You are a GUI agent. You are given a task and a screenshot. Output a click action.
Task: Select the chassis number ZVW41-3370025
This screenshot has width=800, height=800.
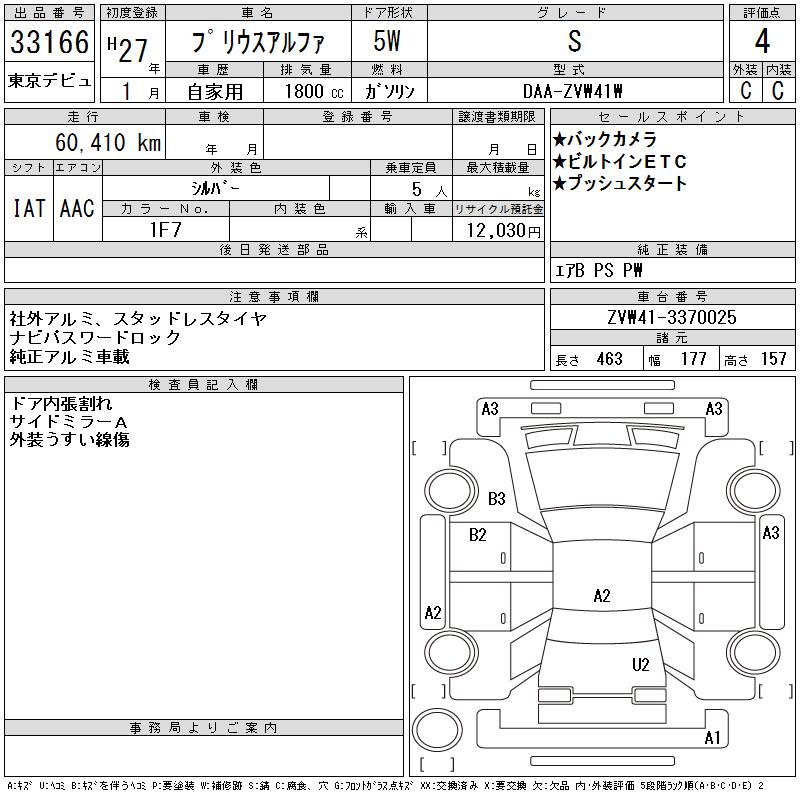tap(671, 317)
